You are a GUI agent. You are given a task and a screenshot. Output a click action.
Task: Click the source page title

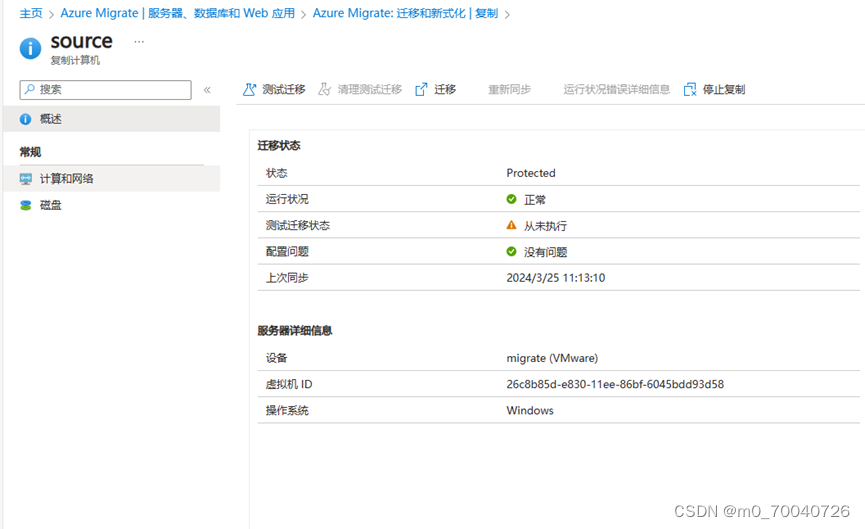tap(82, 41)
